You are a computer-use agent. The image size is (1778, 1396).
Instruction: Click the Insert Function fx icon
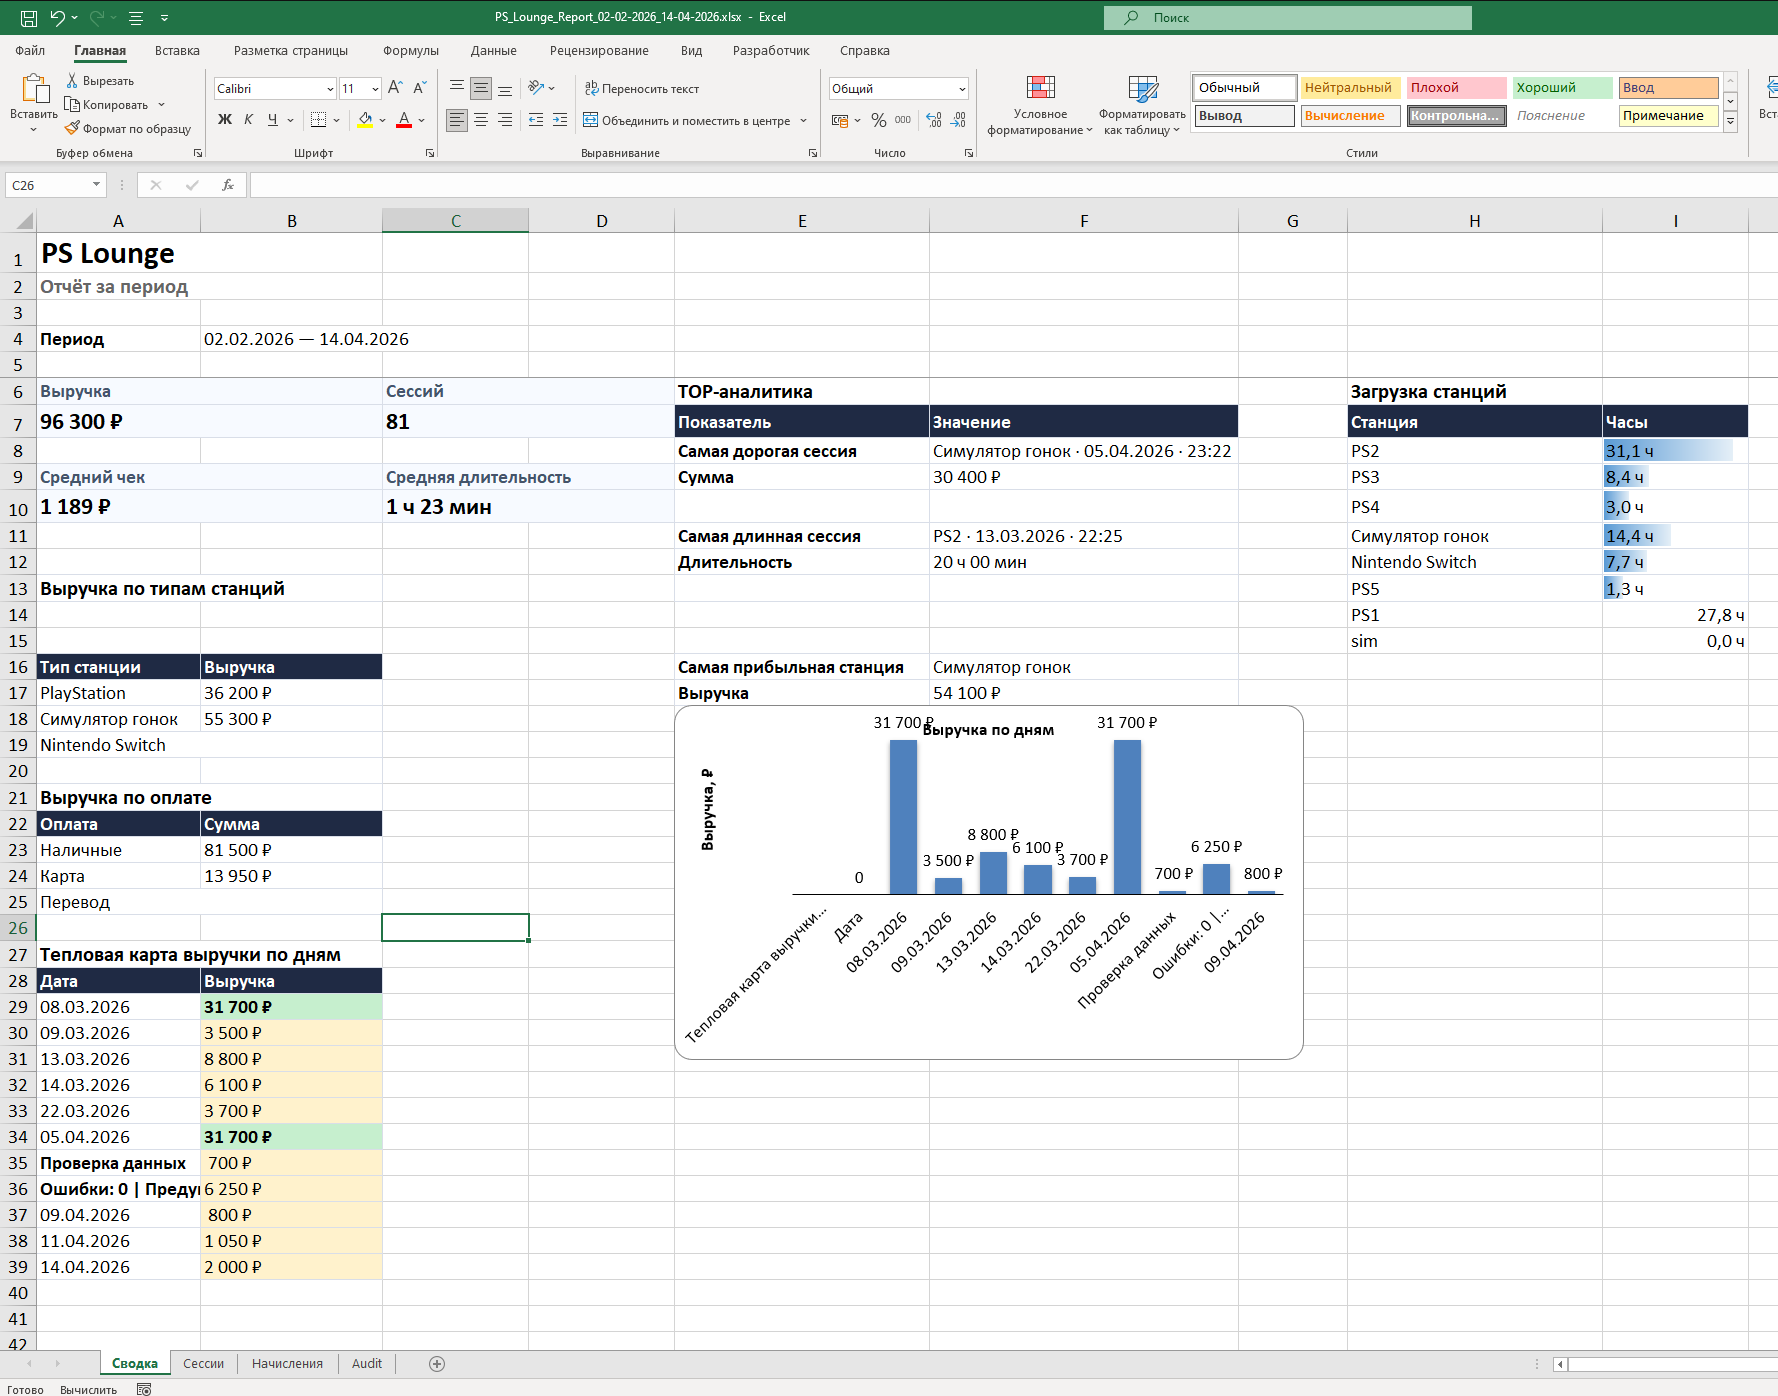coord(228,185)
